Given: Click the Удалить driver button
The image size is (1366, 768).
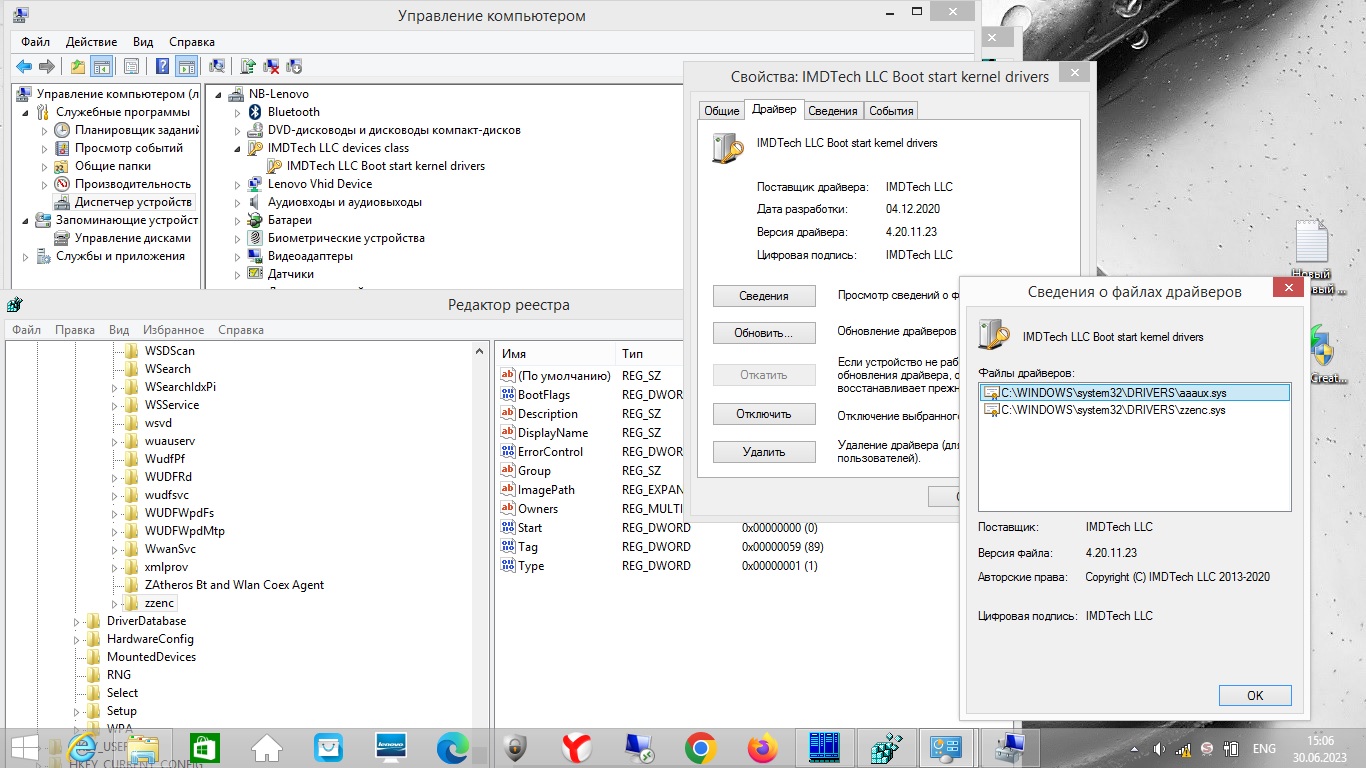Looking at the screenshot, I should pos(764,452).
